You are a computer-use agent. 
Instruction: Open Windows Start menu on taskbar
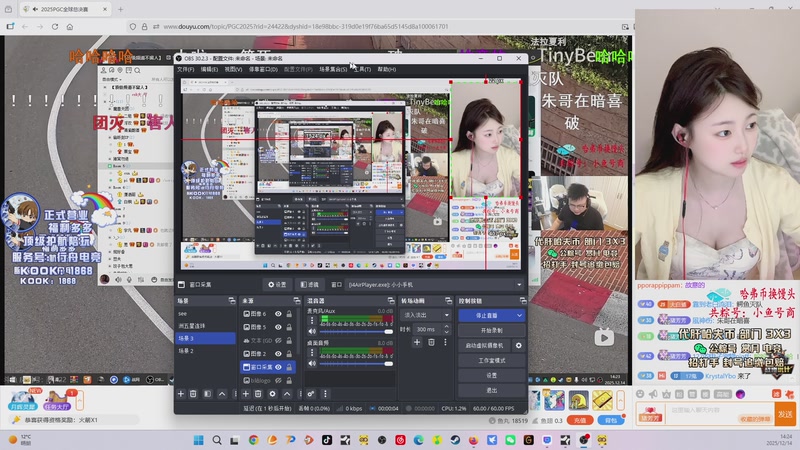click(x=198, y=440)
